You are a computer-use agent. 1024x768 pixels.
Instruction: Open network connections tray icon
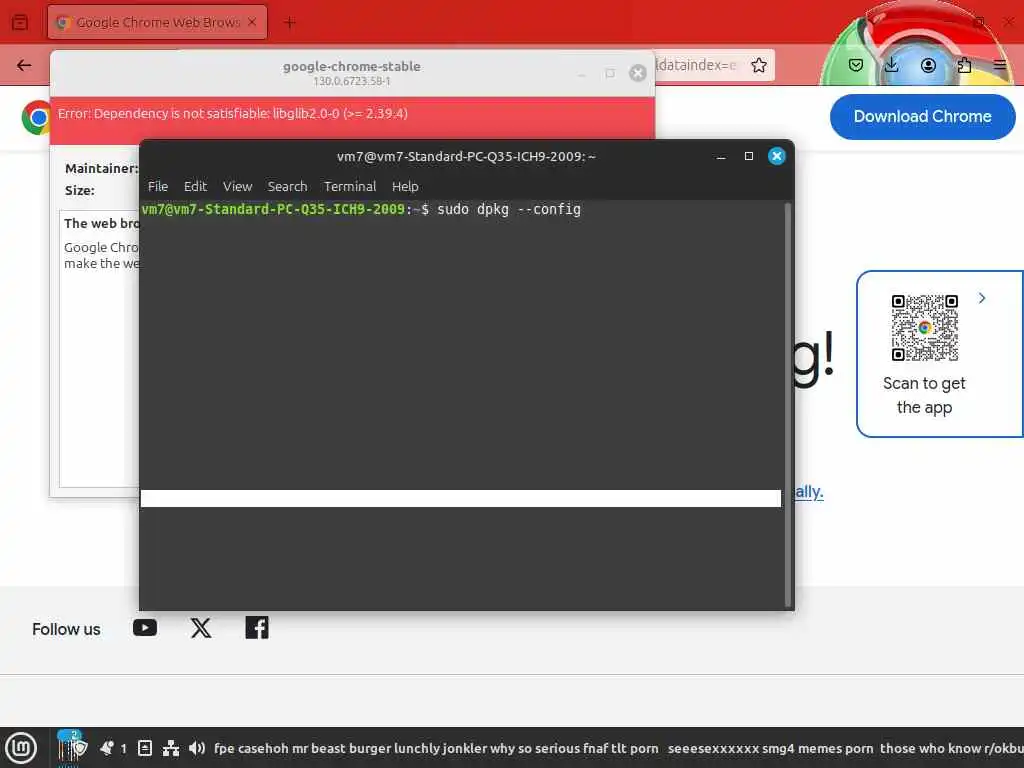(171, 748)
